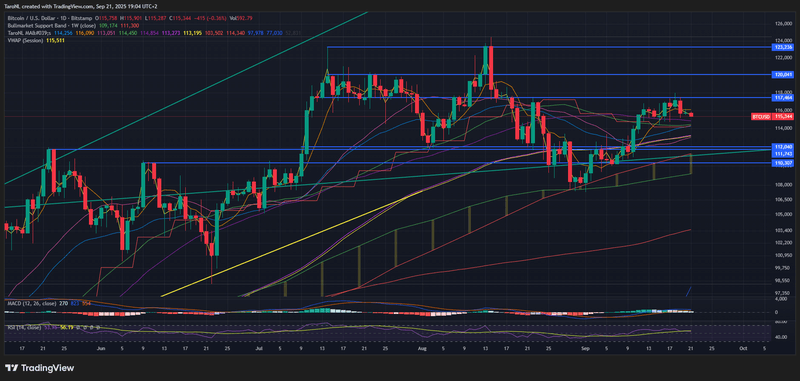Click the Sep label on time axis
The image size is (800, 381).
coord(585,347)
